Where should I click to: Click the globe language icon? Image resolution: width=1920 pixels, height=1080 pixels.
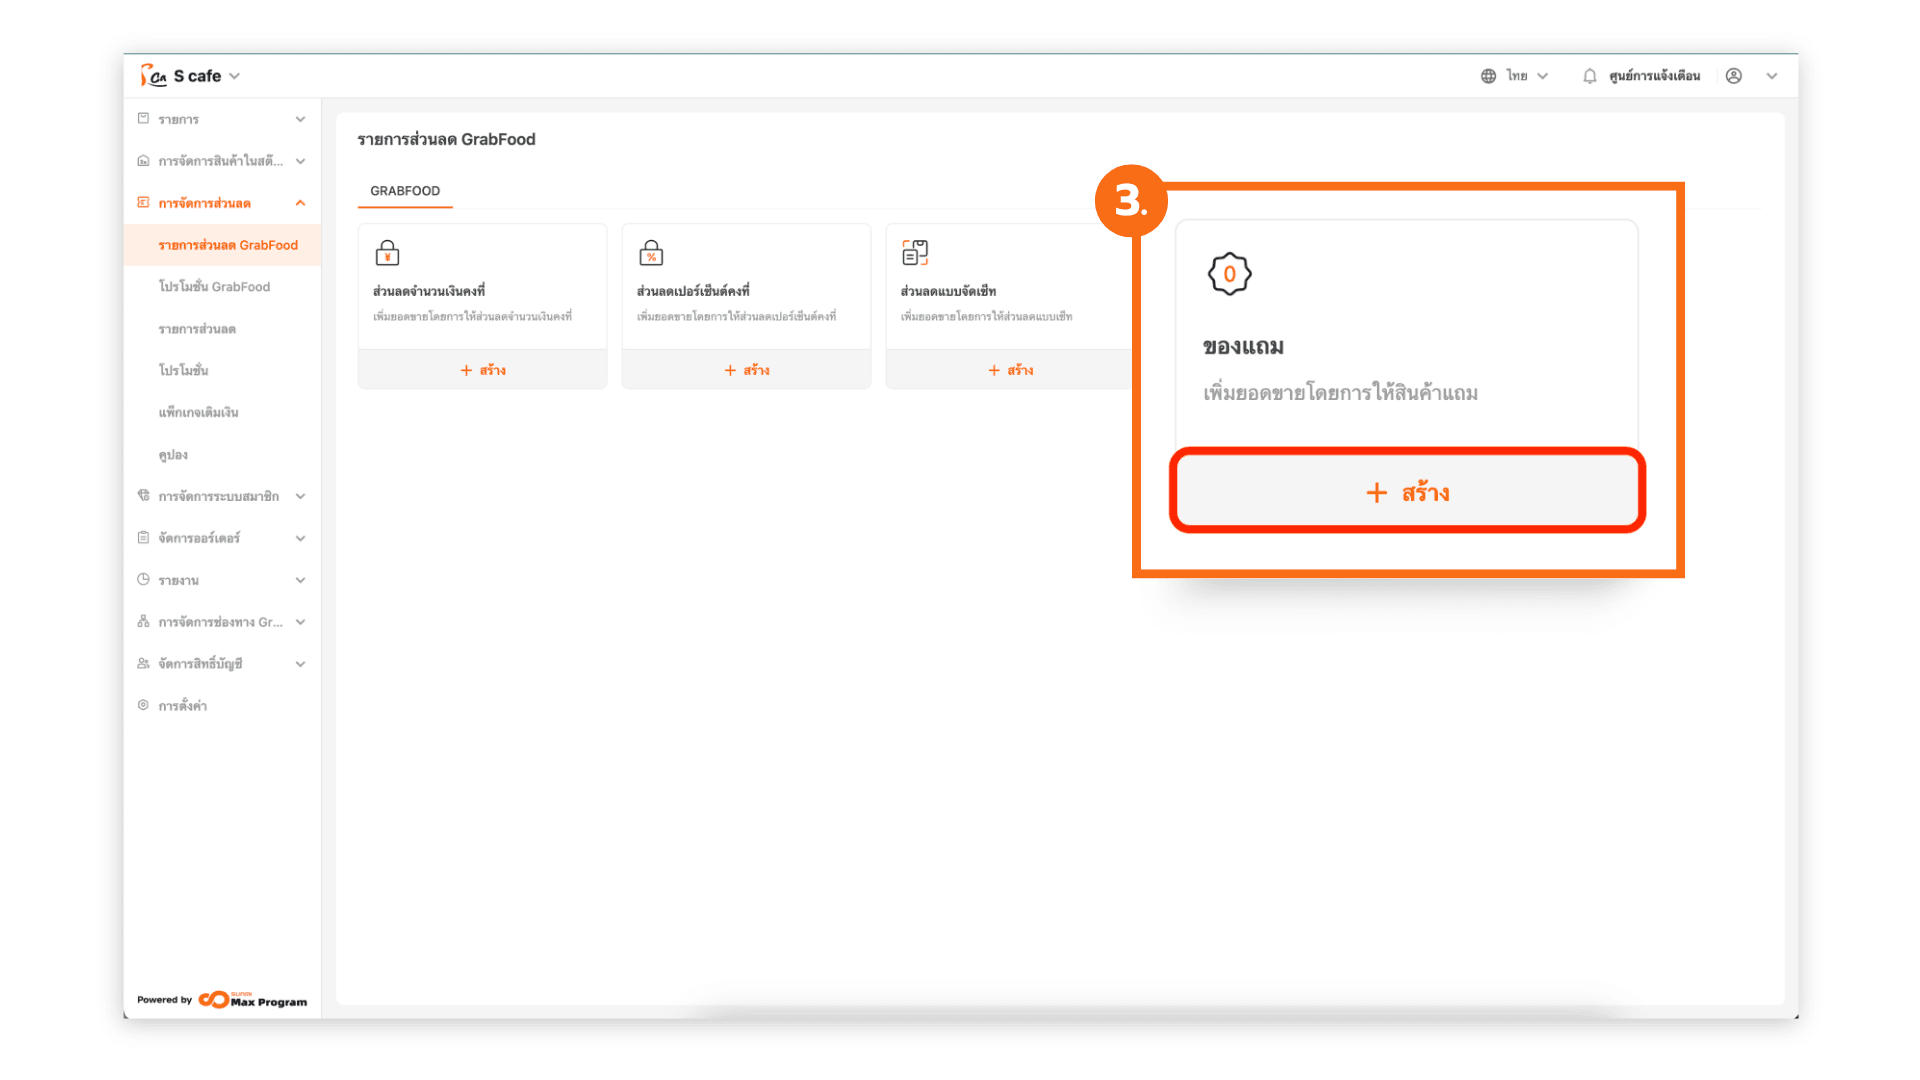pyautogui.click(x=1488, y=76)
